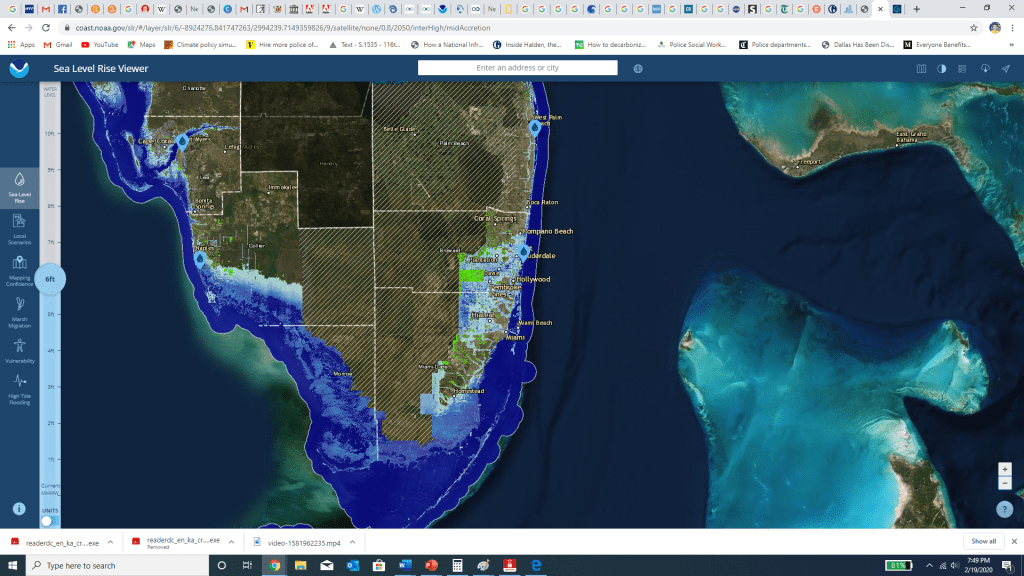1024x576 pixels.
Task: Open the Sea Level Rise panel
Action: (x=19, y=185)
